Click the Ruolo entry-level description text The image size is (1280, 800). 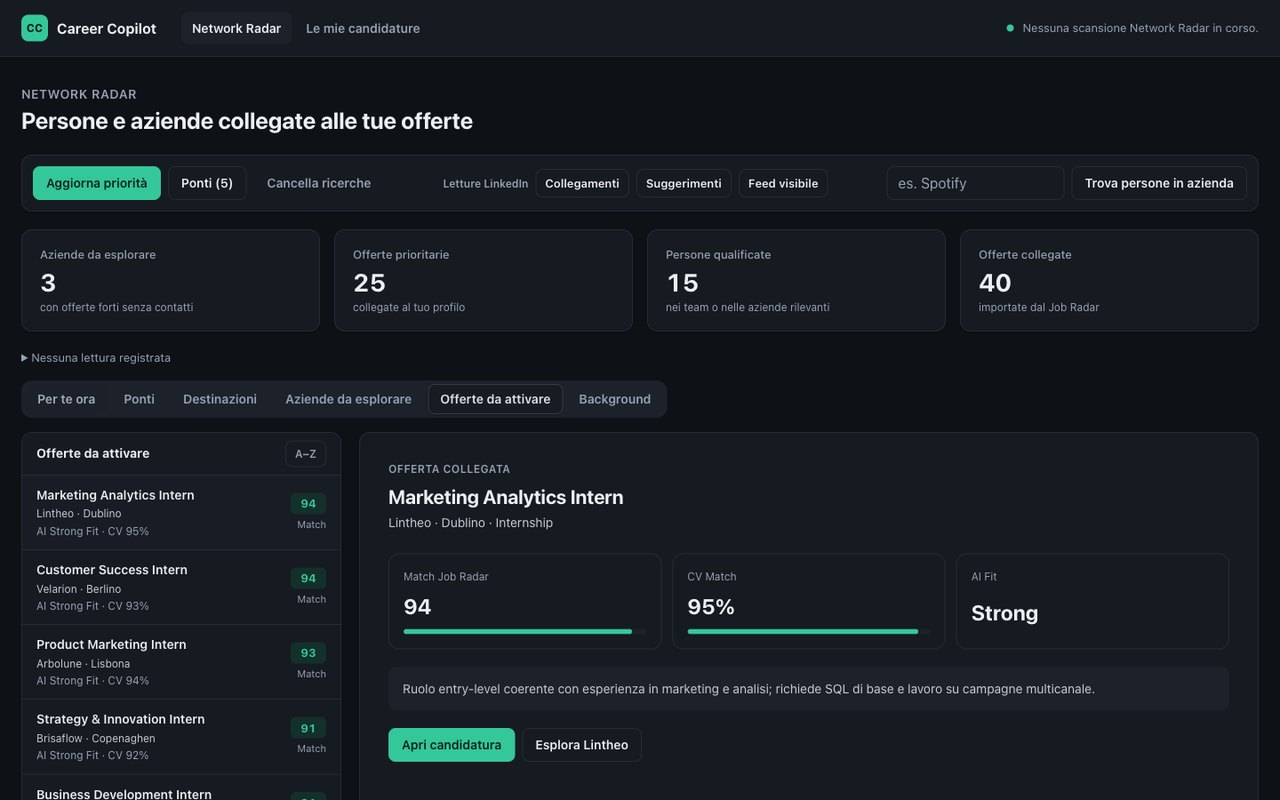pos(749,689)
